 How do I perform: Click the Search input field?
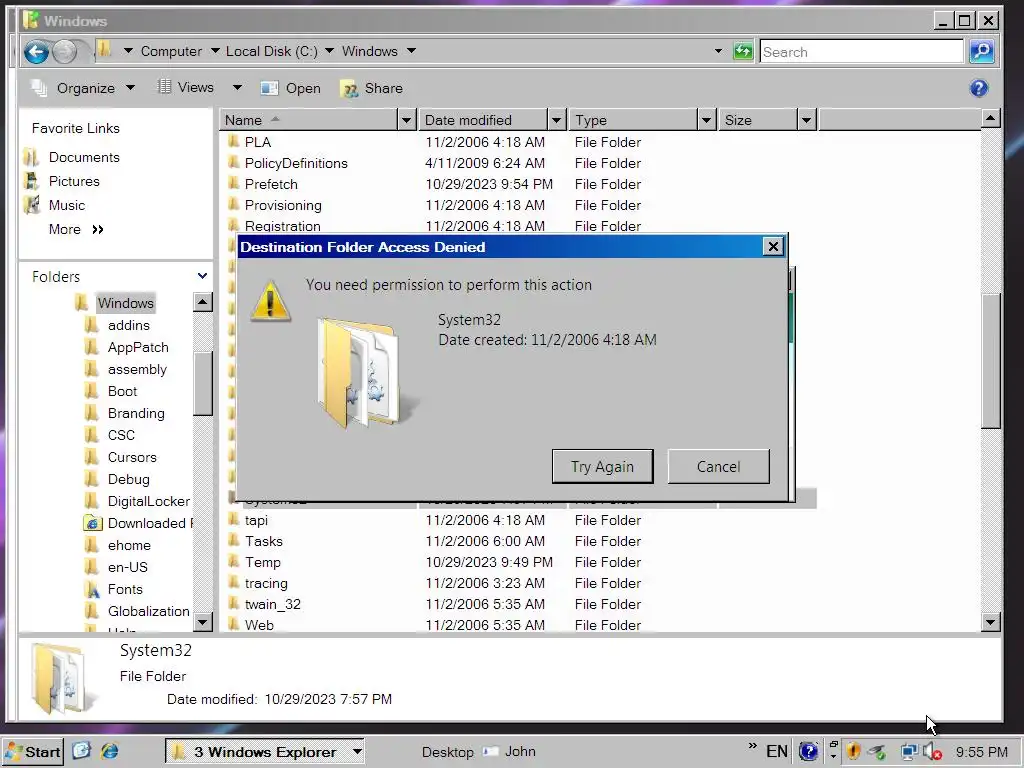[861, 52]
